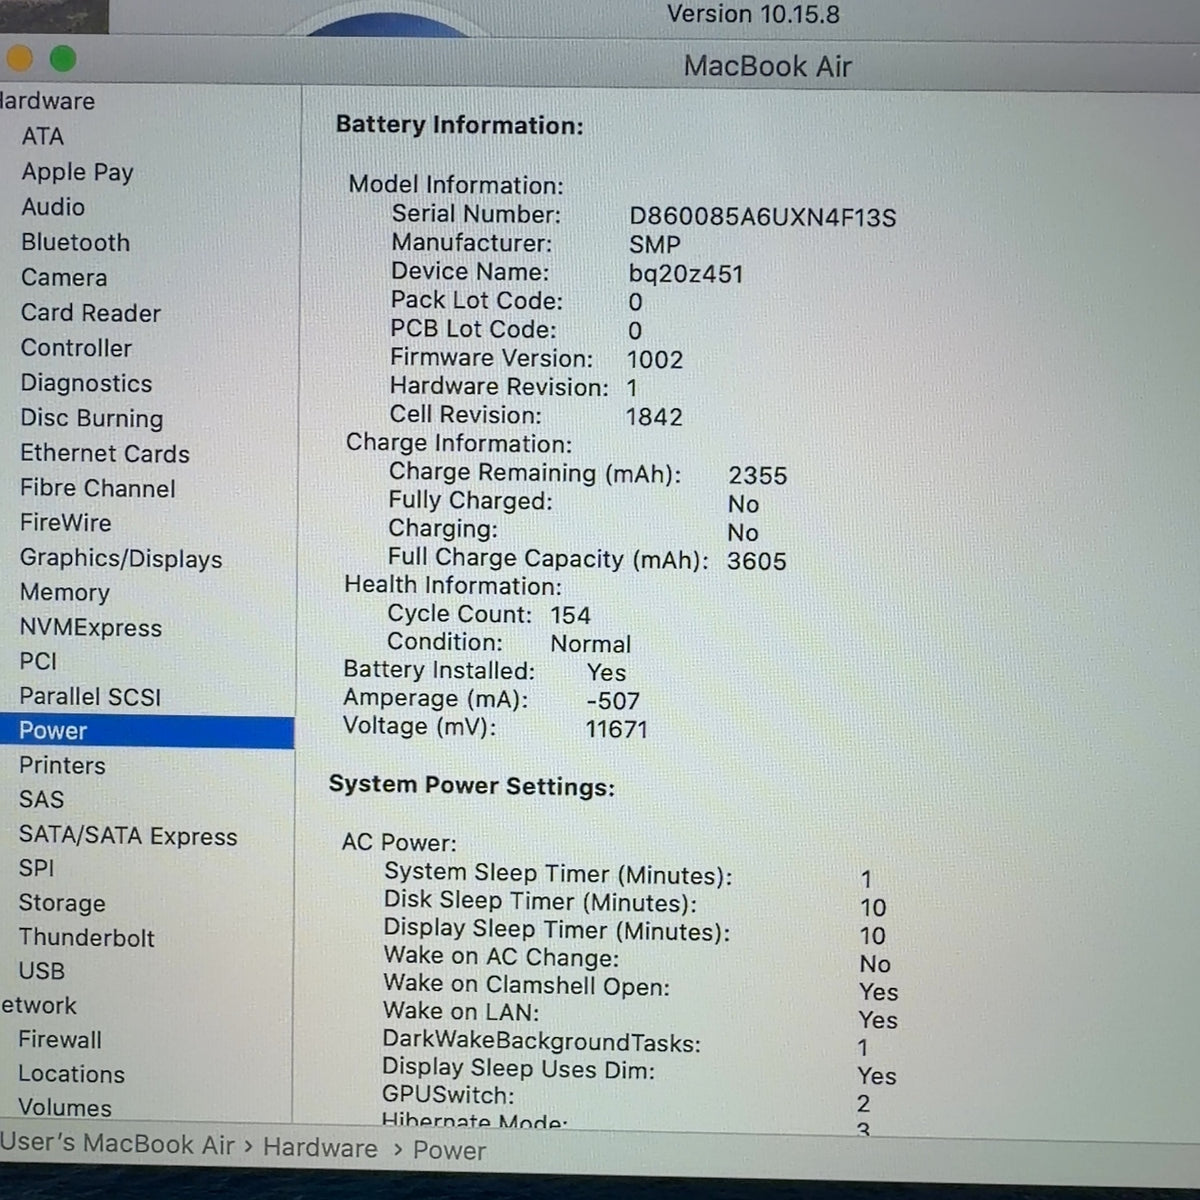Click Power in the path bar
The height and width of the screenshot is (1200, 1200).
pyautogui.click(x=449, y=1150)
